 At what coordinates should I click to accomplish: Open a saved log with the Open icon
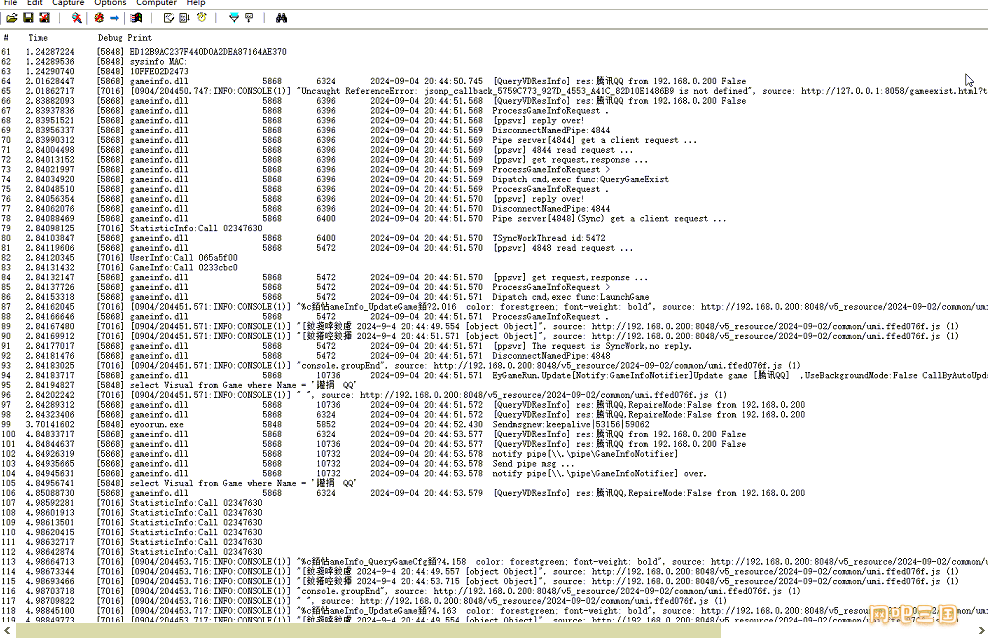(12, 18)
